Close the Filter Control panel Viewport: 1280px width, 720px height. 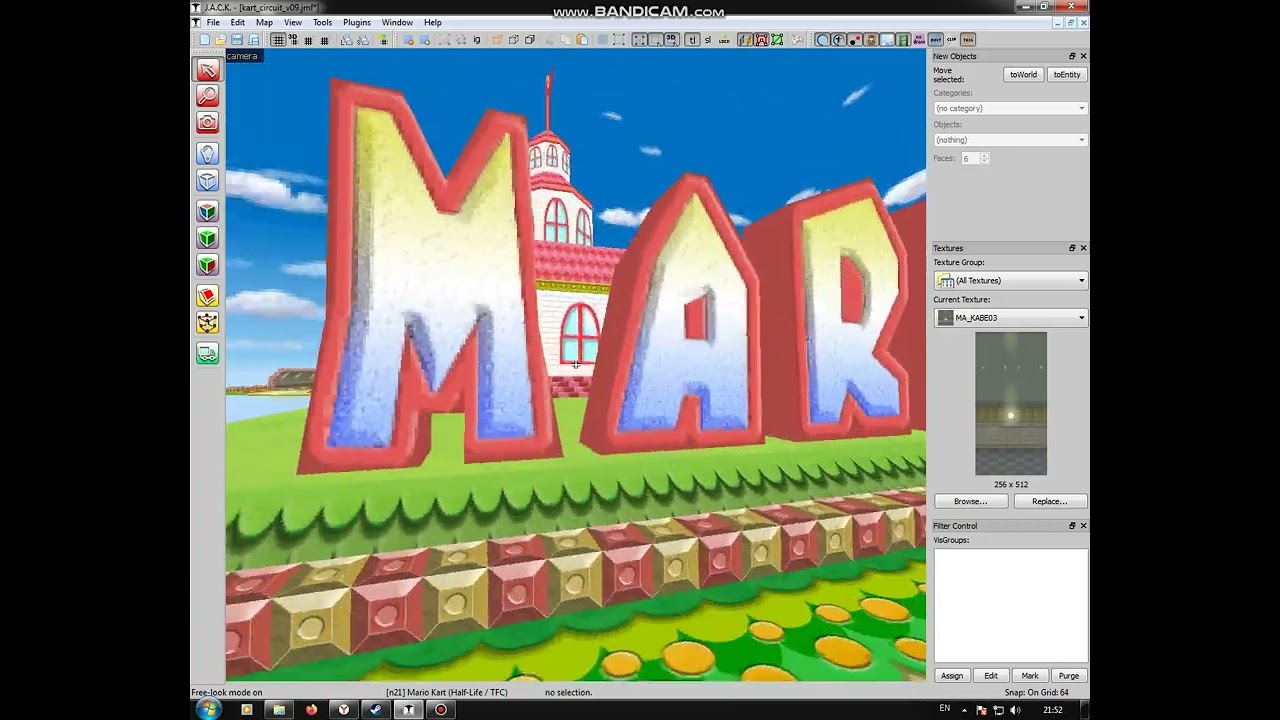pos(1083,526)
